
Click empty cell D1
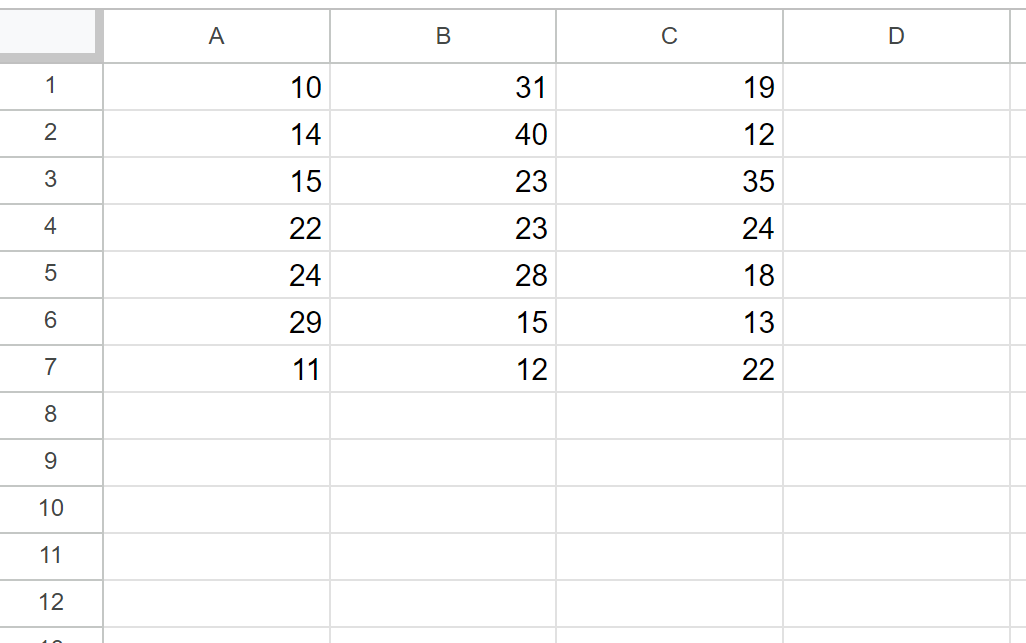point(896,87)
